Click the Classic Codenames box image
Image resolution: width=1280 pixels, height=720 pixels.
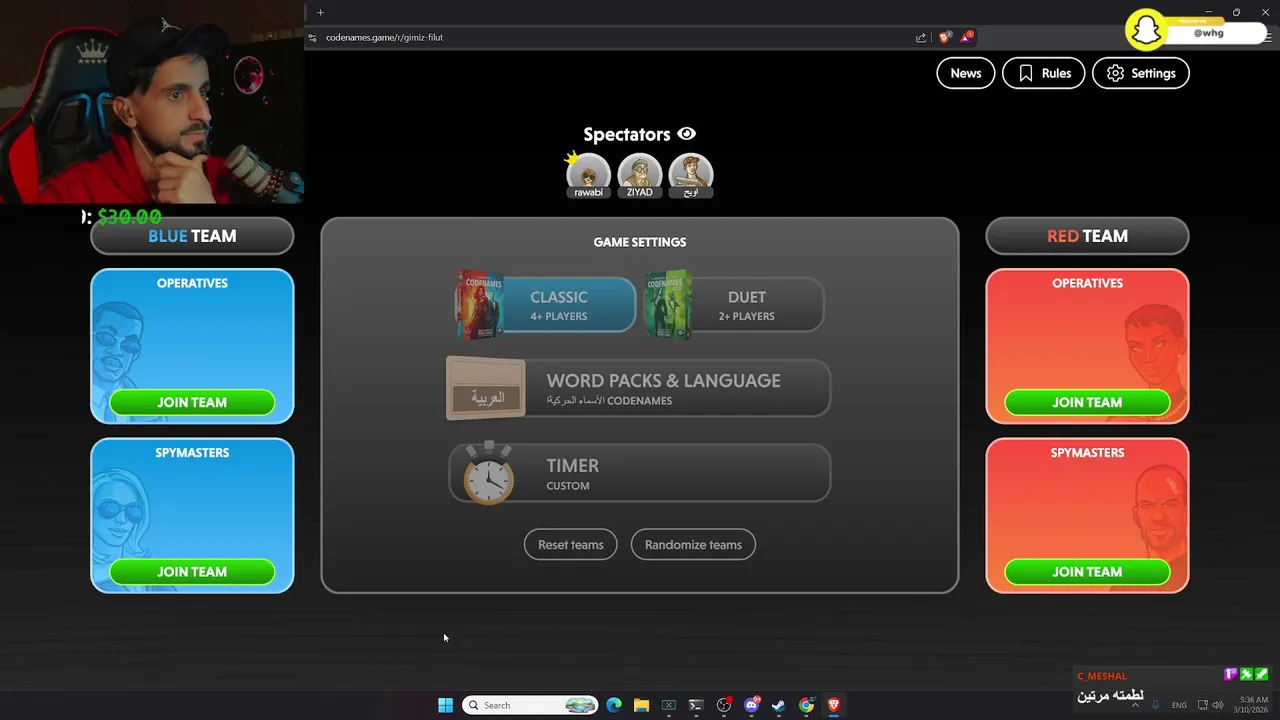pyautogui.click(x=480, y=305)
